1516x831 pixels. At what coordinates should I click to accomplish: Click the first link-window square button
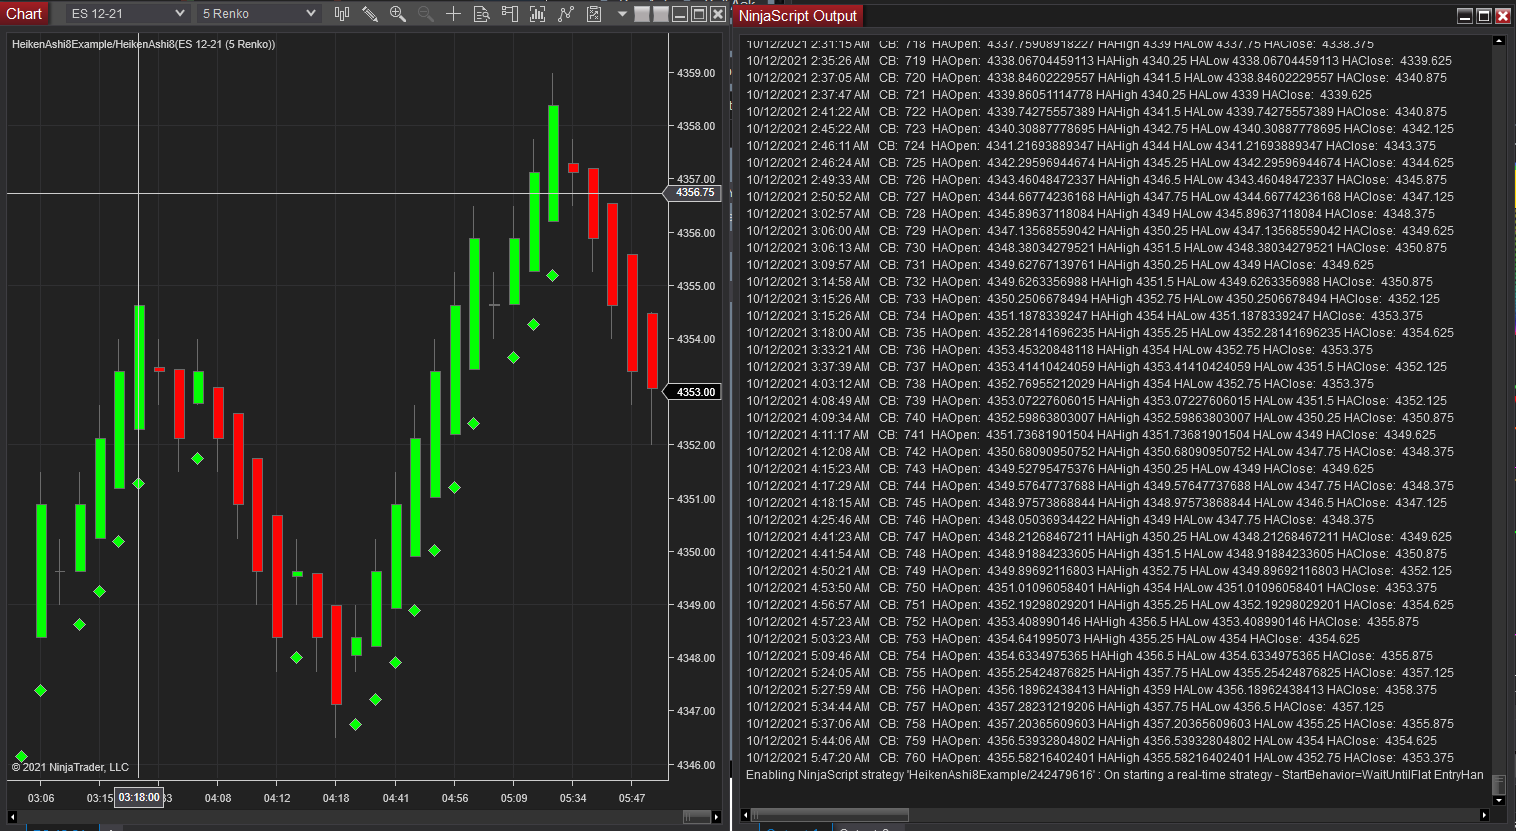[x=642, y=14]
